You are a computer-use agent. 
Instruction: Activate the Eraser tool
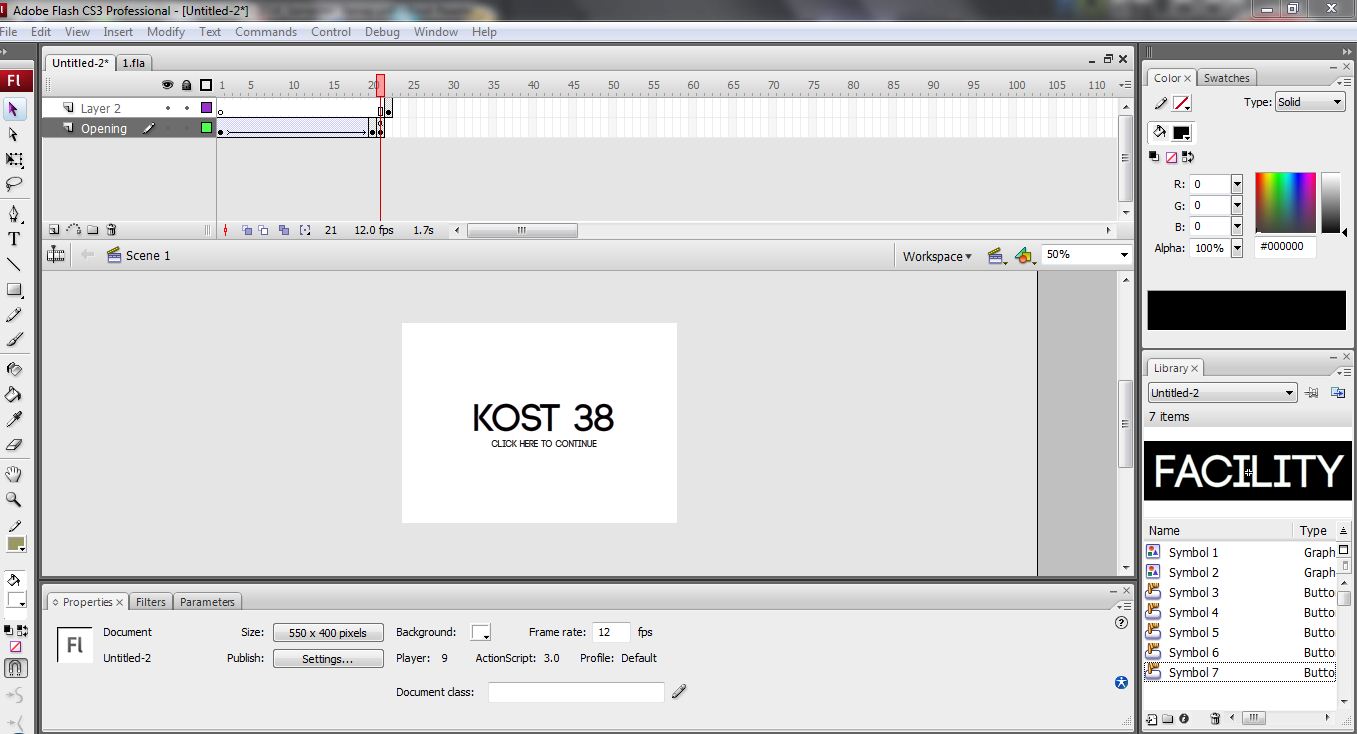pos(14,445)
